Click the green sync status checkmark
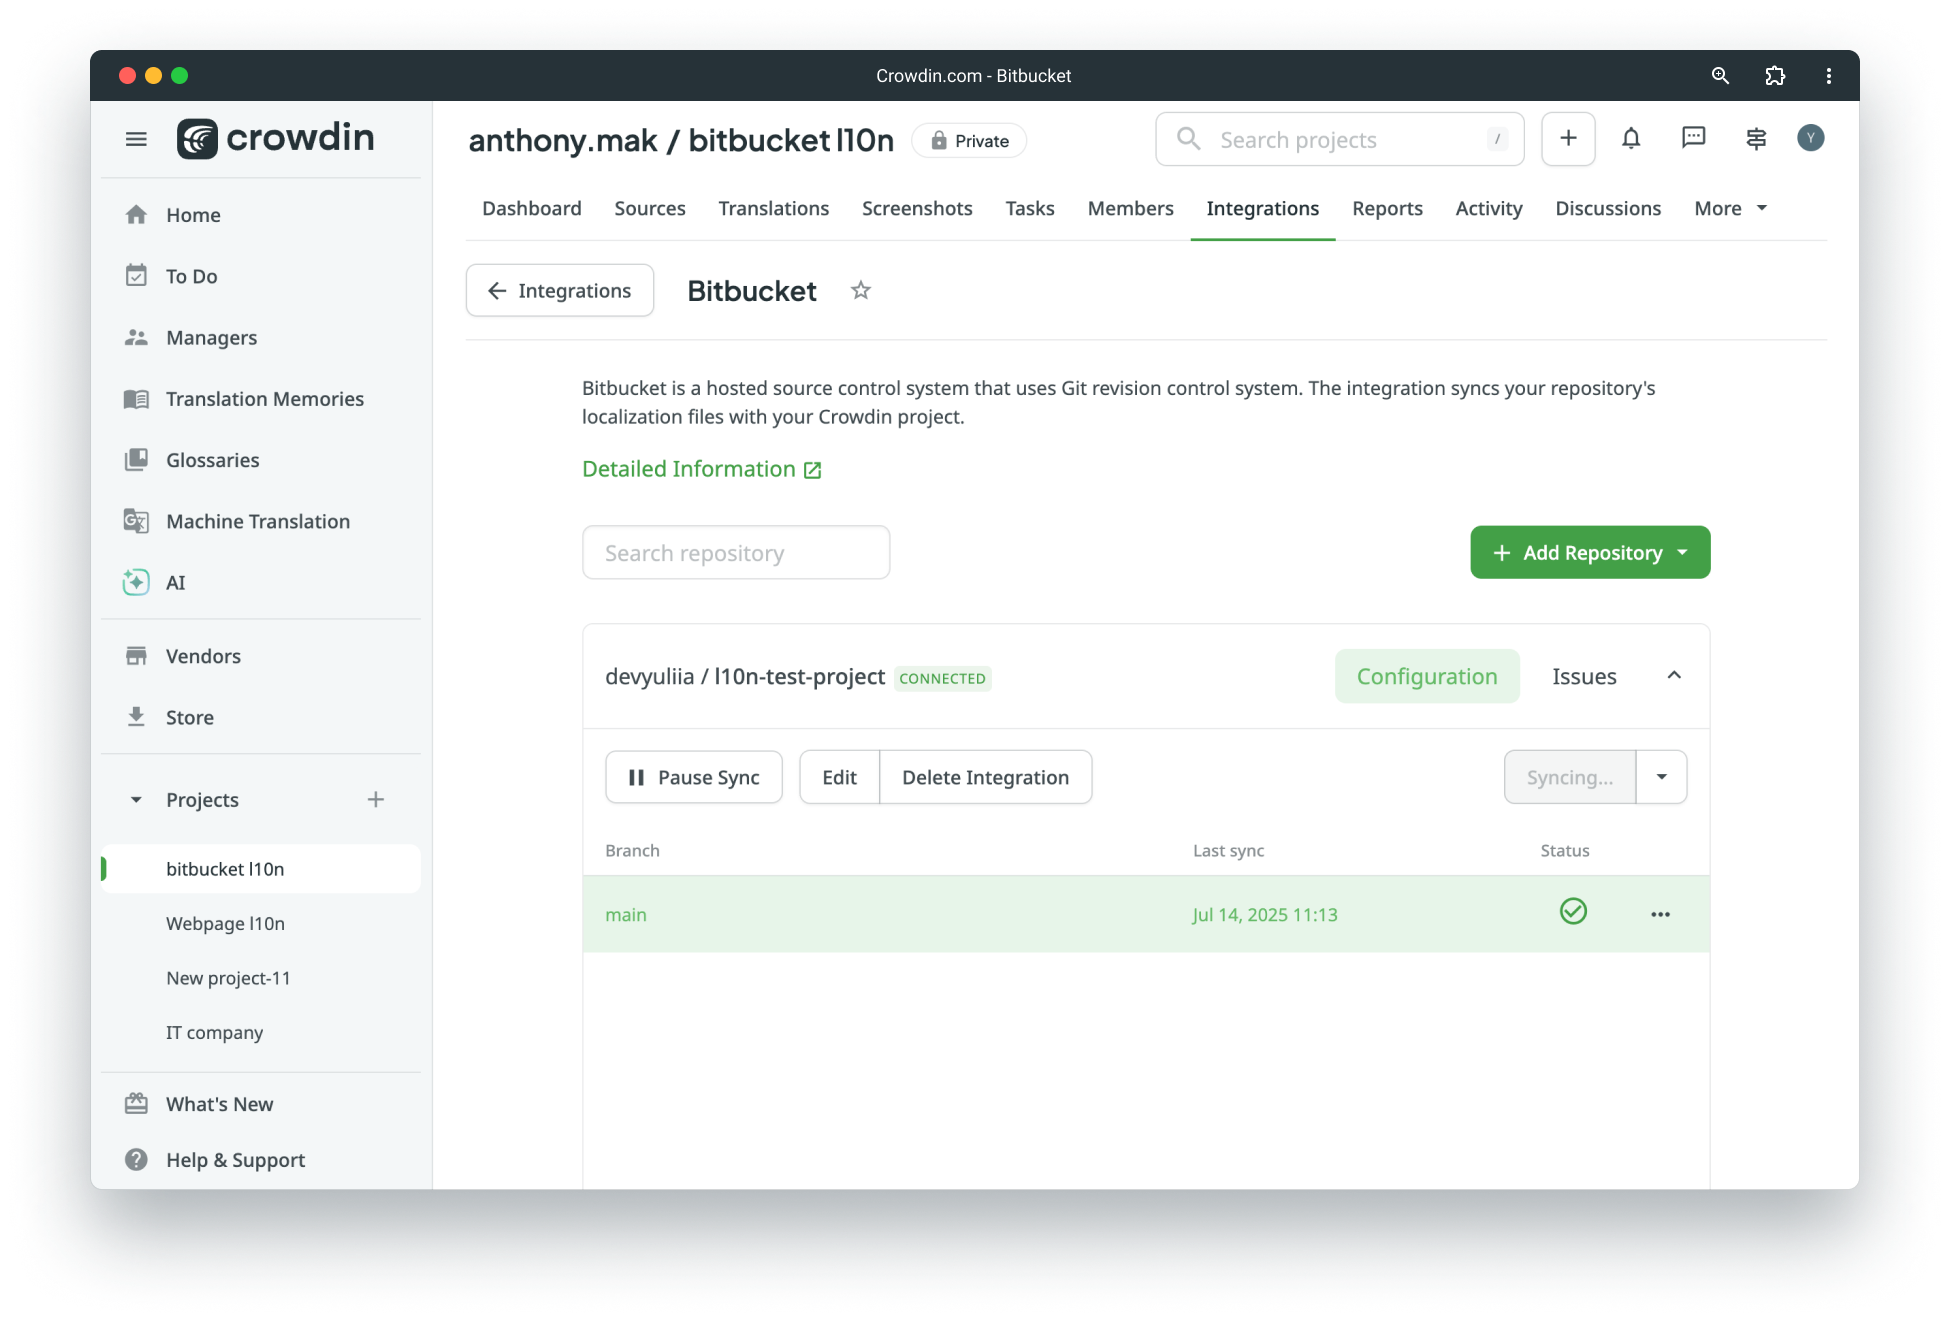1950x1320 pixels. pyautogui.click(x=1573, y=911)
